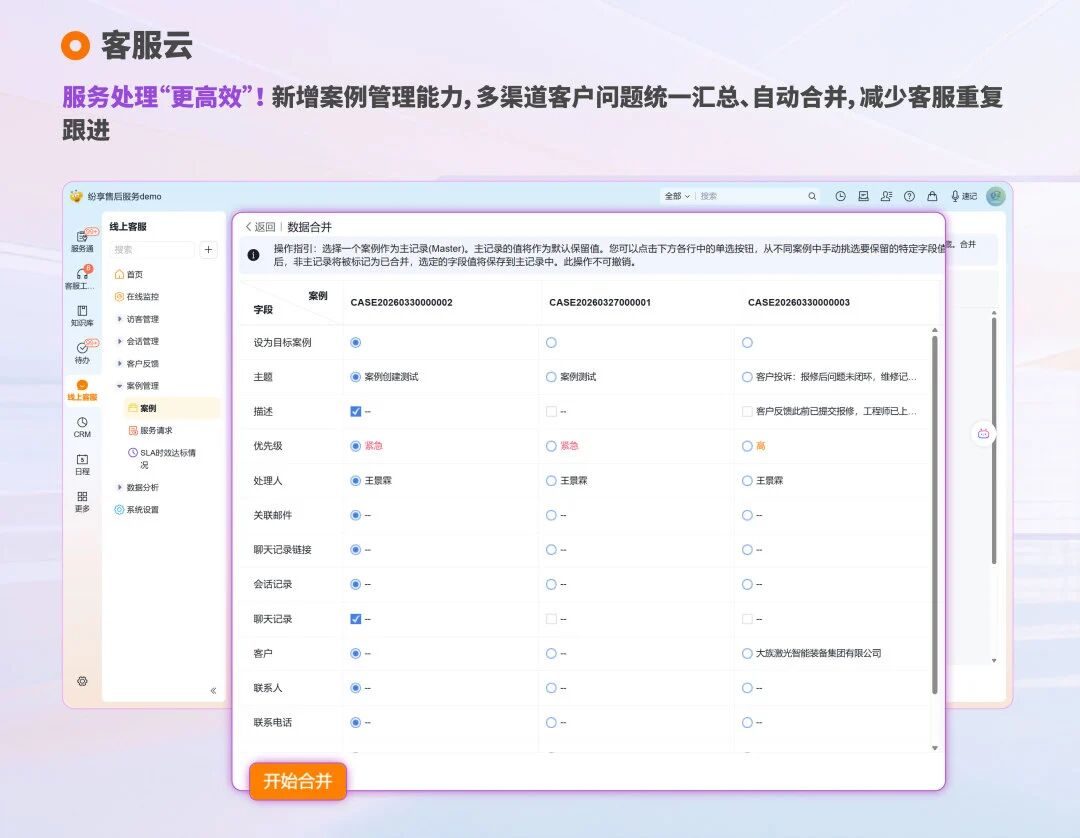Open the 知识库 icon in left rail
1080x838 pixels.
82,311
